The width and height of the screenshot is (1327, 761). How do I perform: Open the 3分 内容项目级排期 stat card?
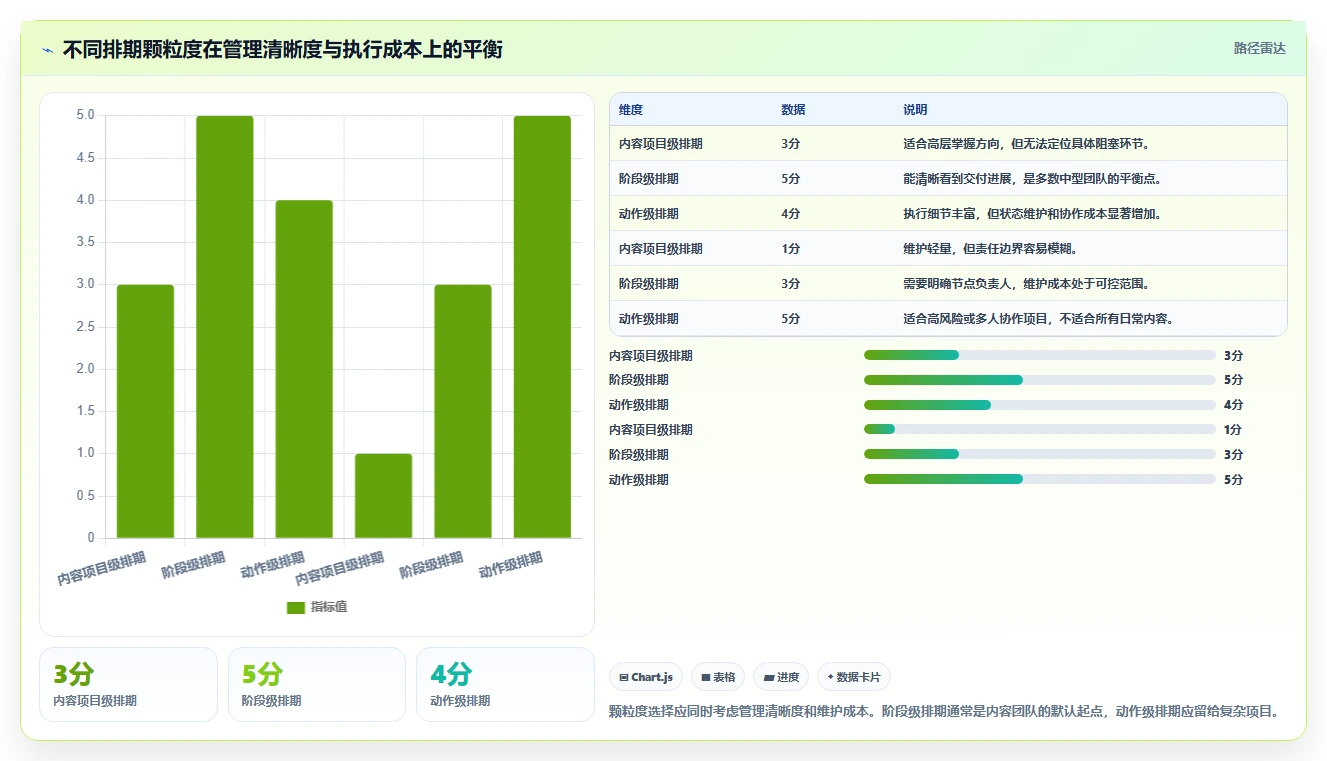(x=128, y=684)
